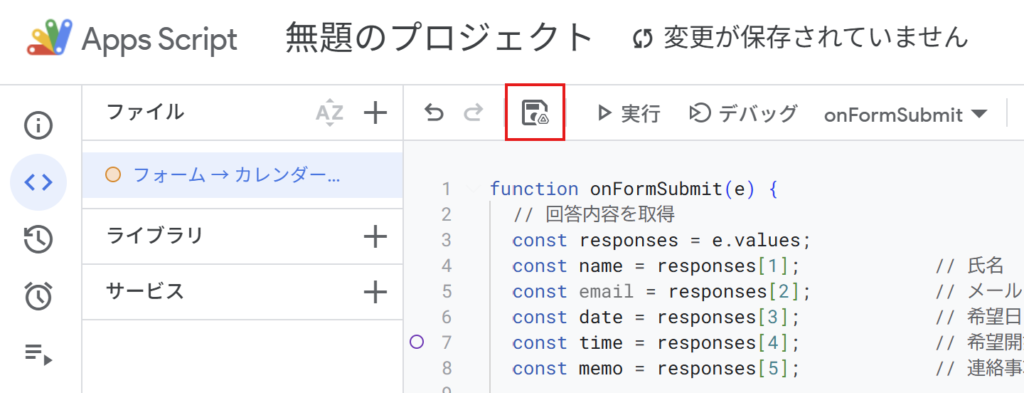
Task: Add a library with plus icon
Action: point(375,236)
